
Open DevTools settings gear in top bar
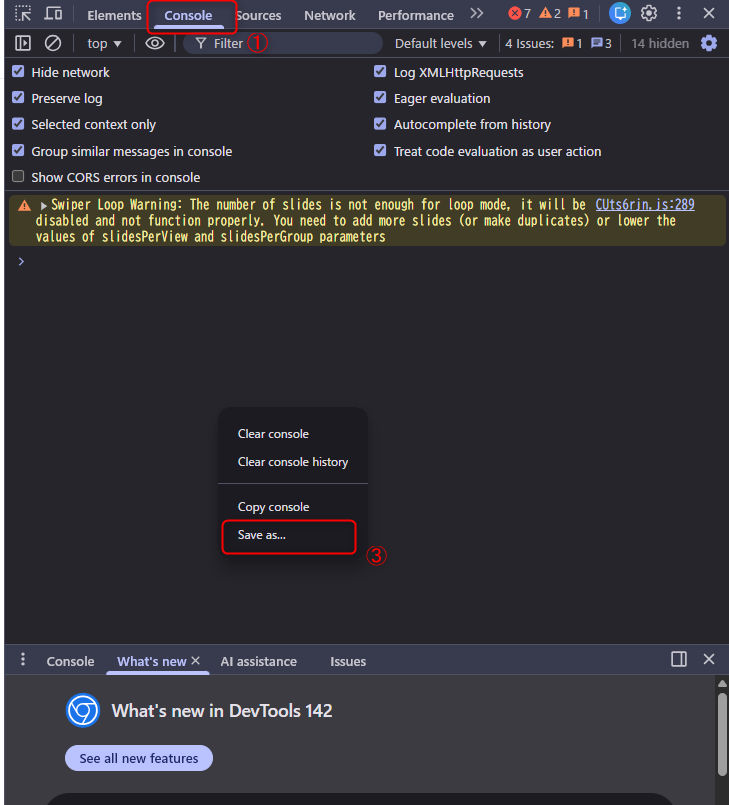point(649,14)
